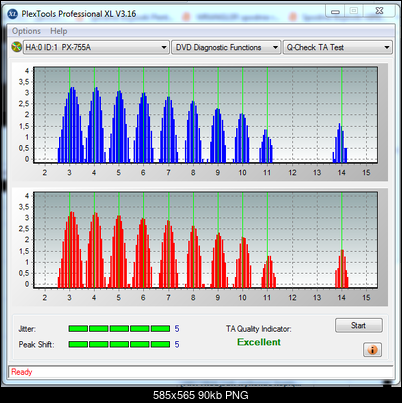402x403 pixels.
Task: Click the orange info icon button
Action: pyautogui.click(x=372, y=350)
